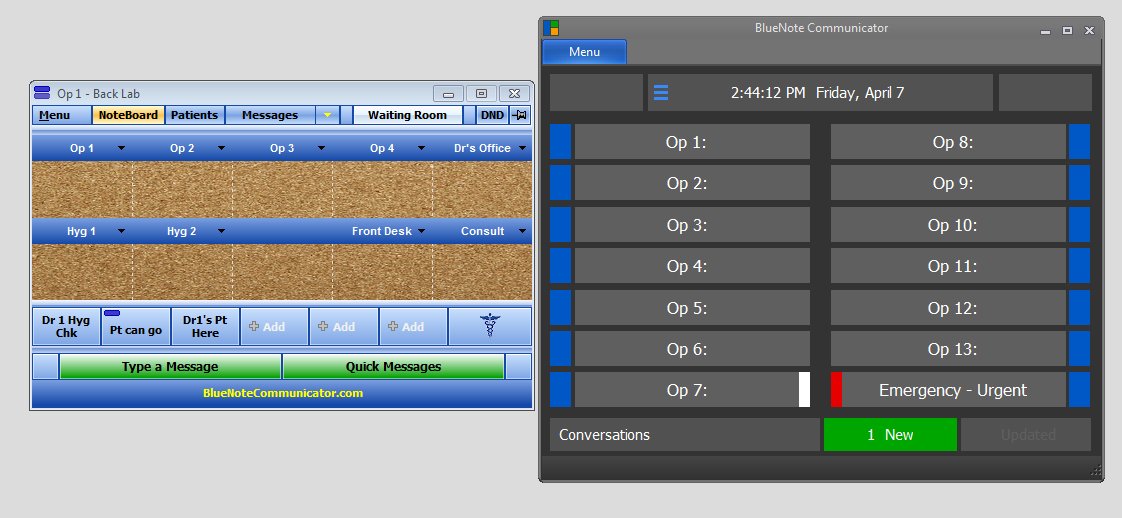
Task: Expand the Consult dropdown arrow
Action: tap(522, 231)
